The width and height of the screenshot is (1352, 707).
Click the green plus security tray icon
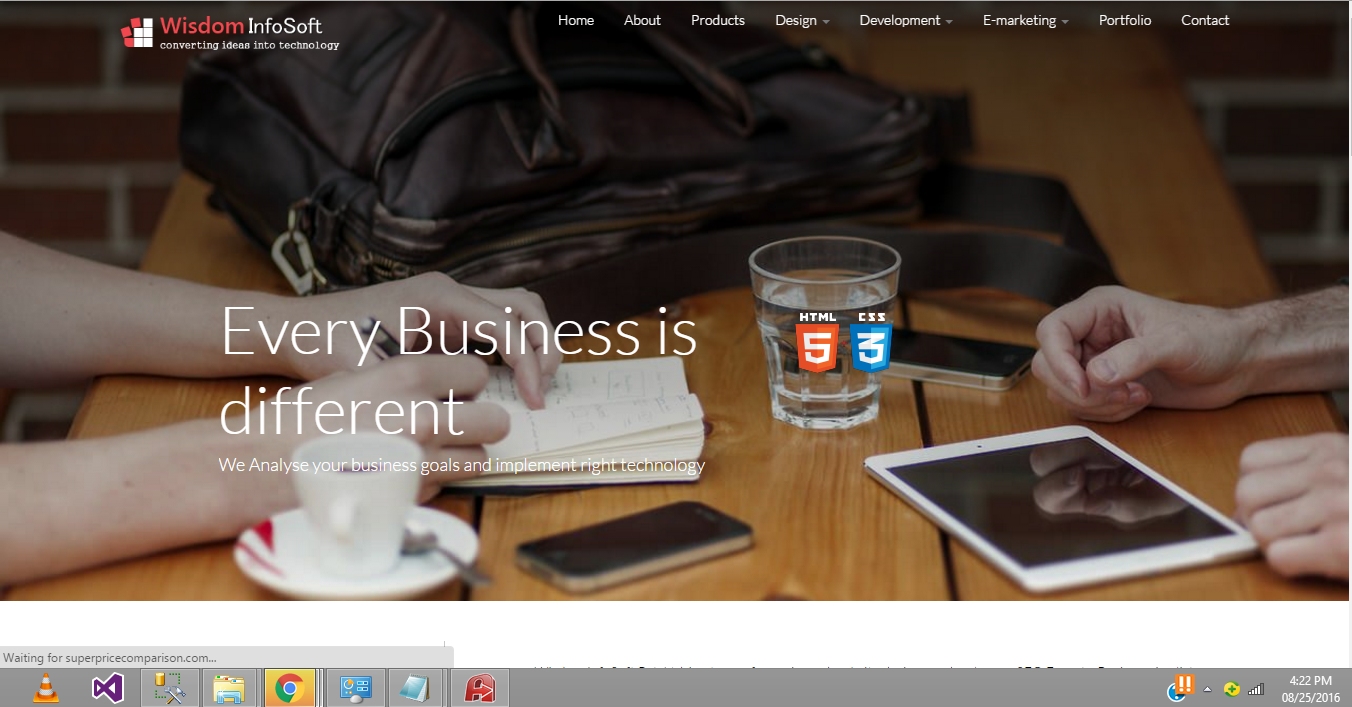[x=1232, y=689]
